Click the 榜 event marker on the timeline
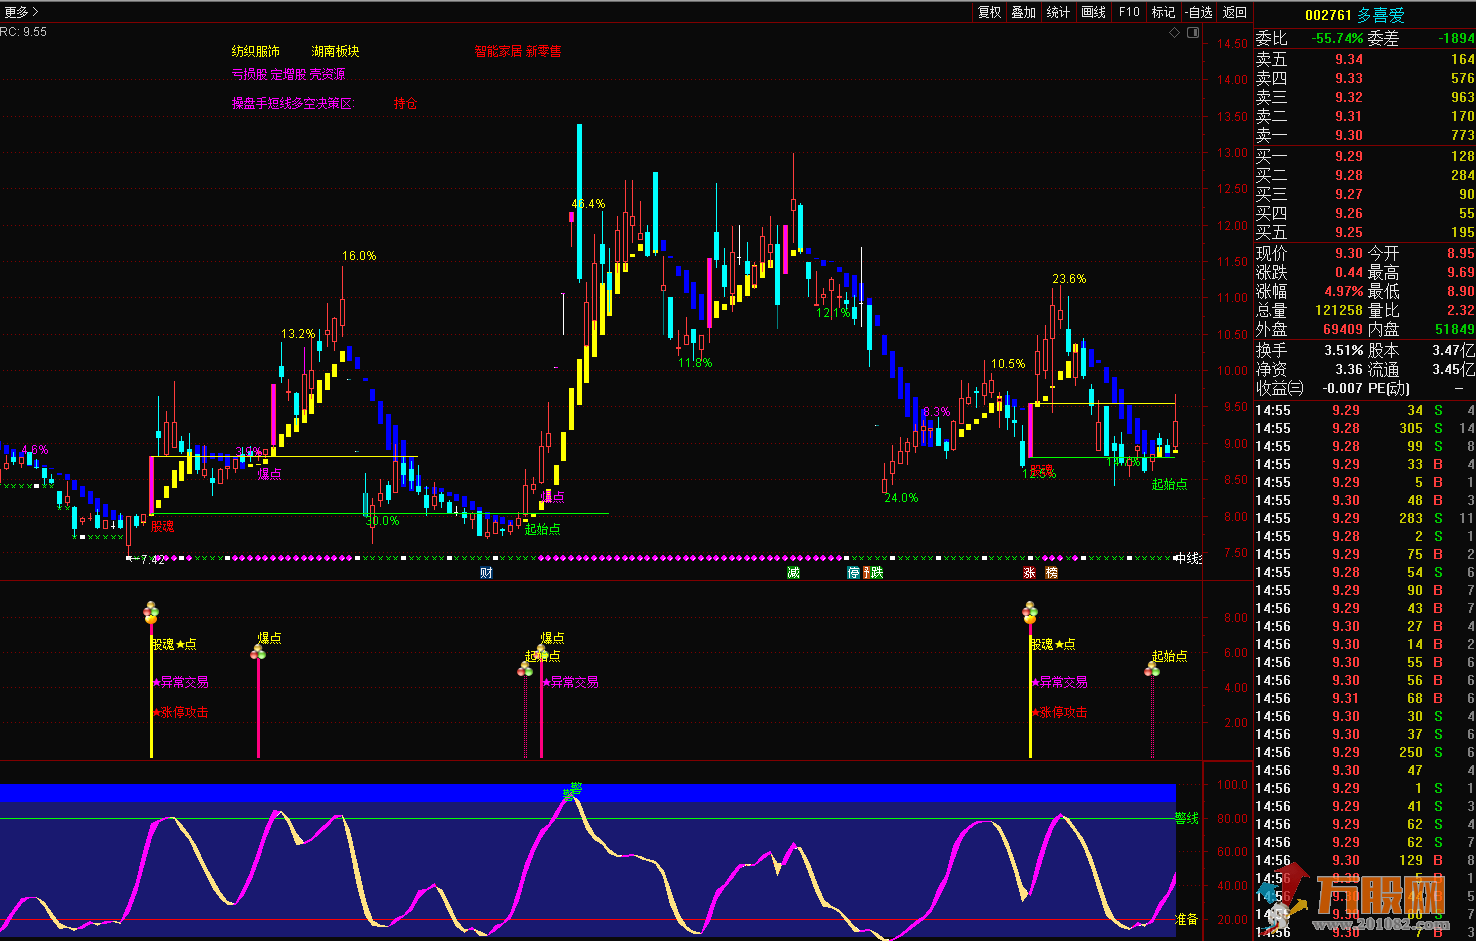Image resolution: width=1476 pixels, height=941 pixels. 1051,573
